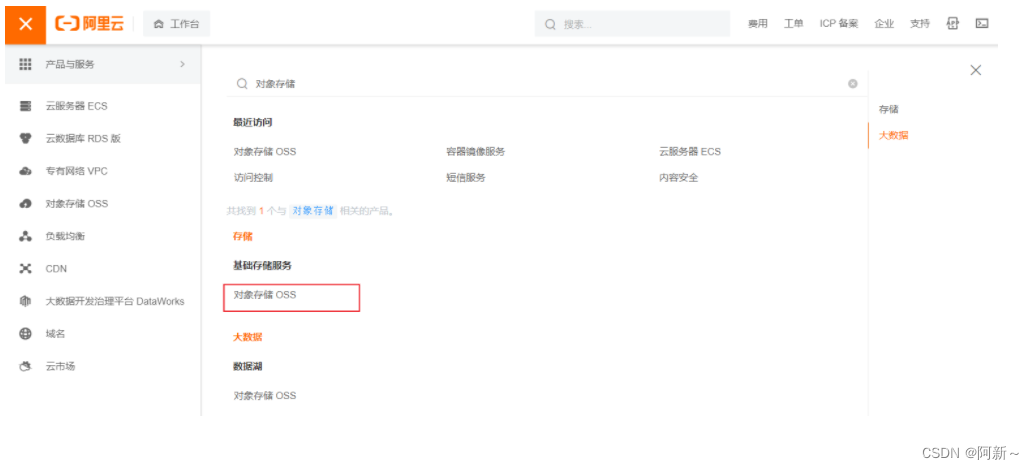Click the top 搜索 search box

(632, 24)
